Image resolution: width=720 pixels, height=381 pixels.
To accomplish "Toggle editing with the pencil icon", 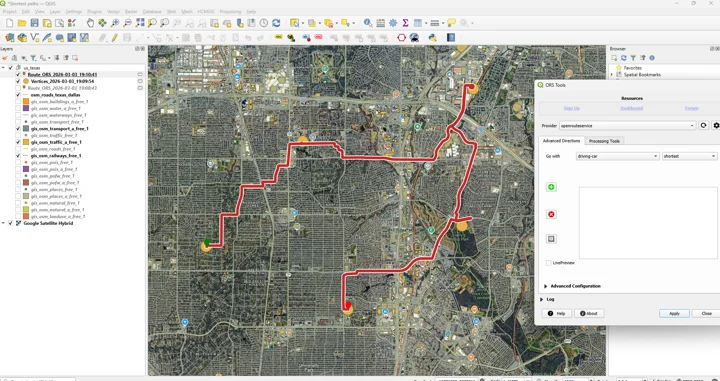I will tap(114, 38).
